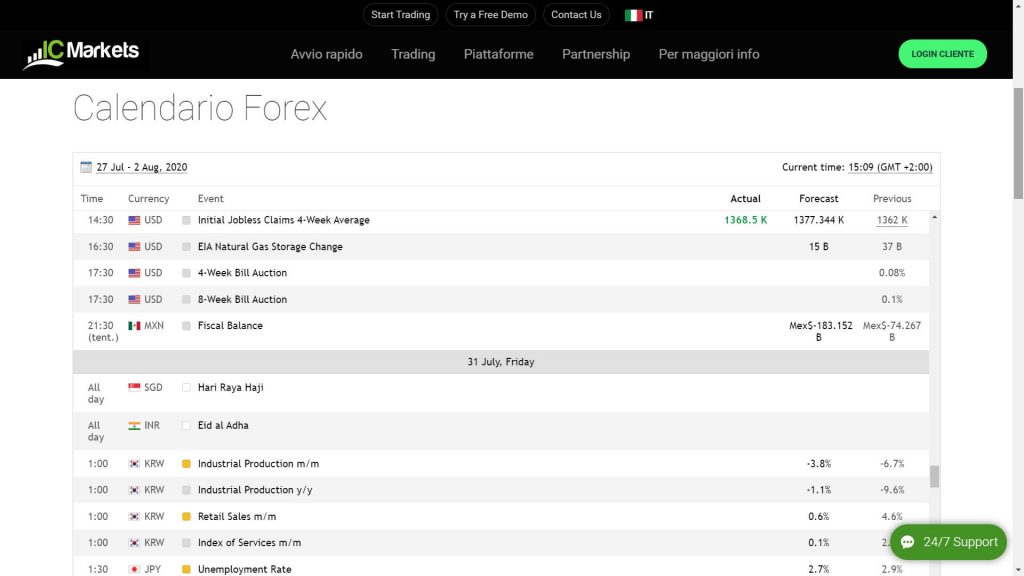Click the Singapore flag next to SGD

[134, 388]
